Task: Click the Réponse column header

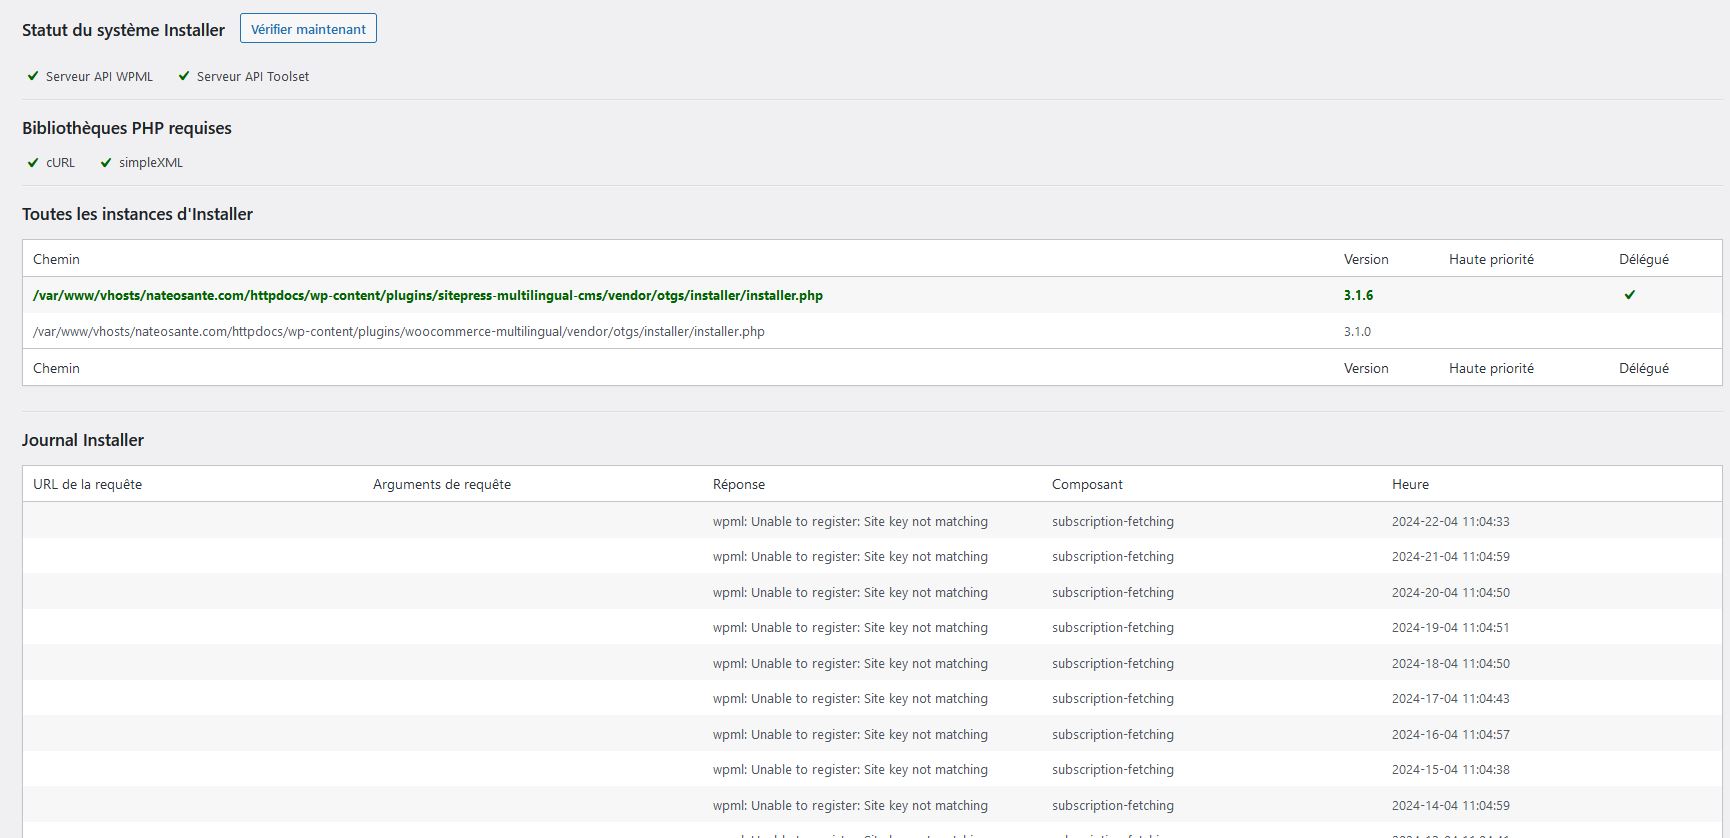Action: [x=739, y=484]
